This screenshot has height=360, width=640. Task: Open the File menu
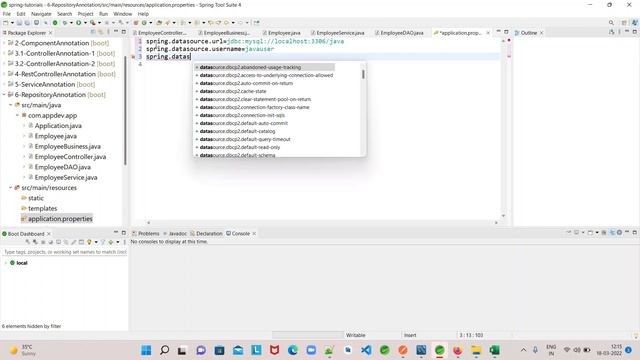pyautogui.click(x=7, y=14)
